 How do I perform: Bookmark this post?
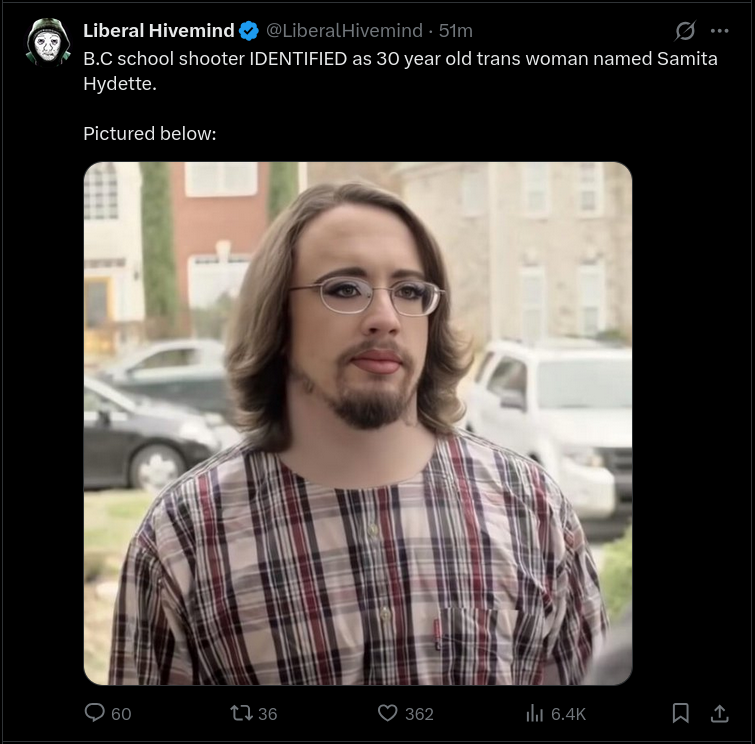pos(680,713)
